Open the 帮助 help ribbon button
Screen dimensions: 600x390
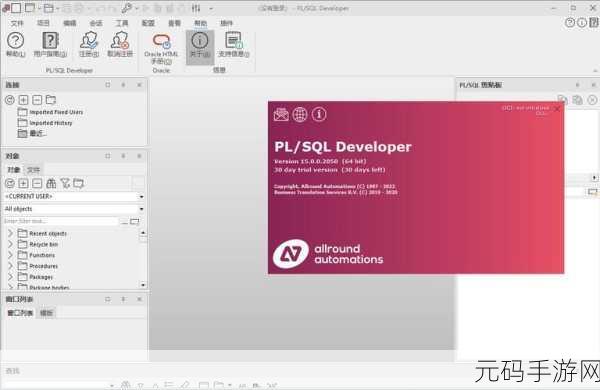(15, 45)
